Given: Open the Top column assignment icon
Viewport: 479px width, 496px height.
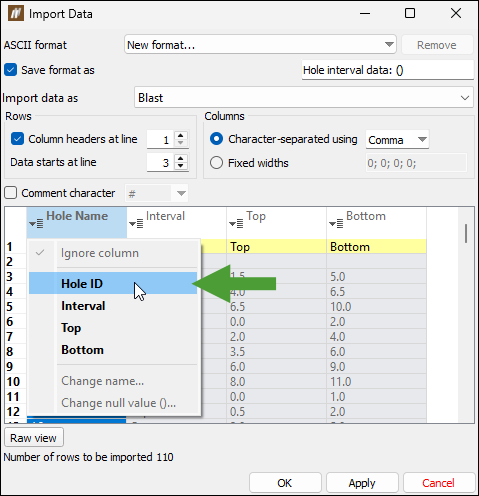Looking at the screenshot, I should [236, 223].
